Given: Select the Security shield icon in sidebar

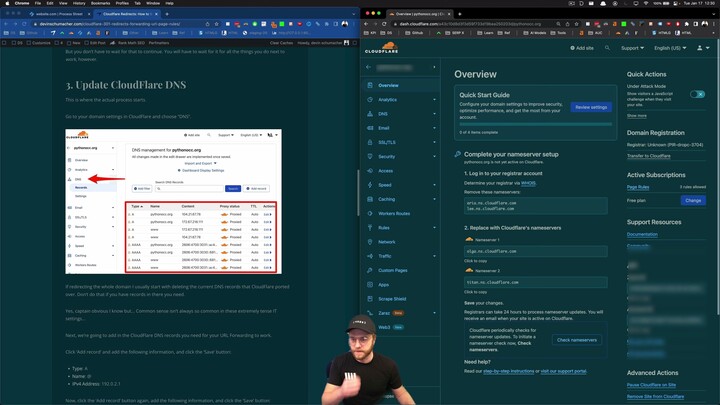Looking at the screenshot, I should tap(370, 157).
